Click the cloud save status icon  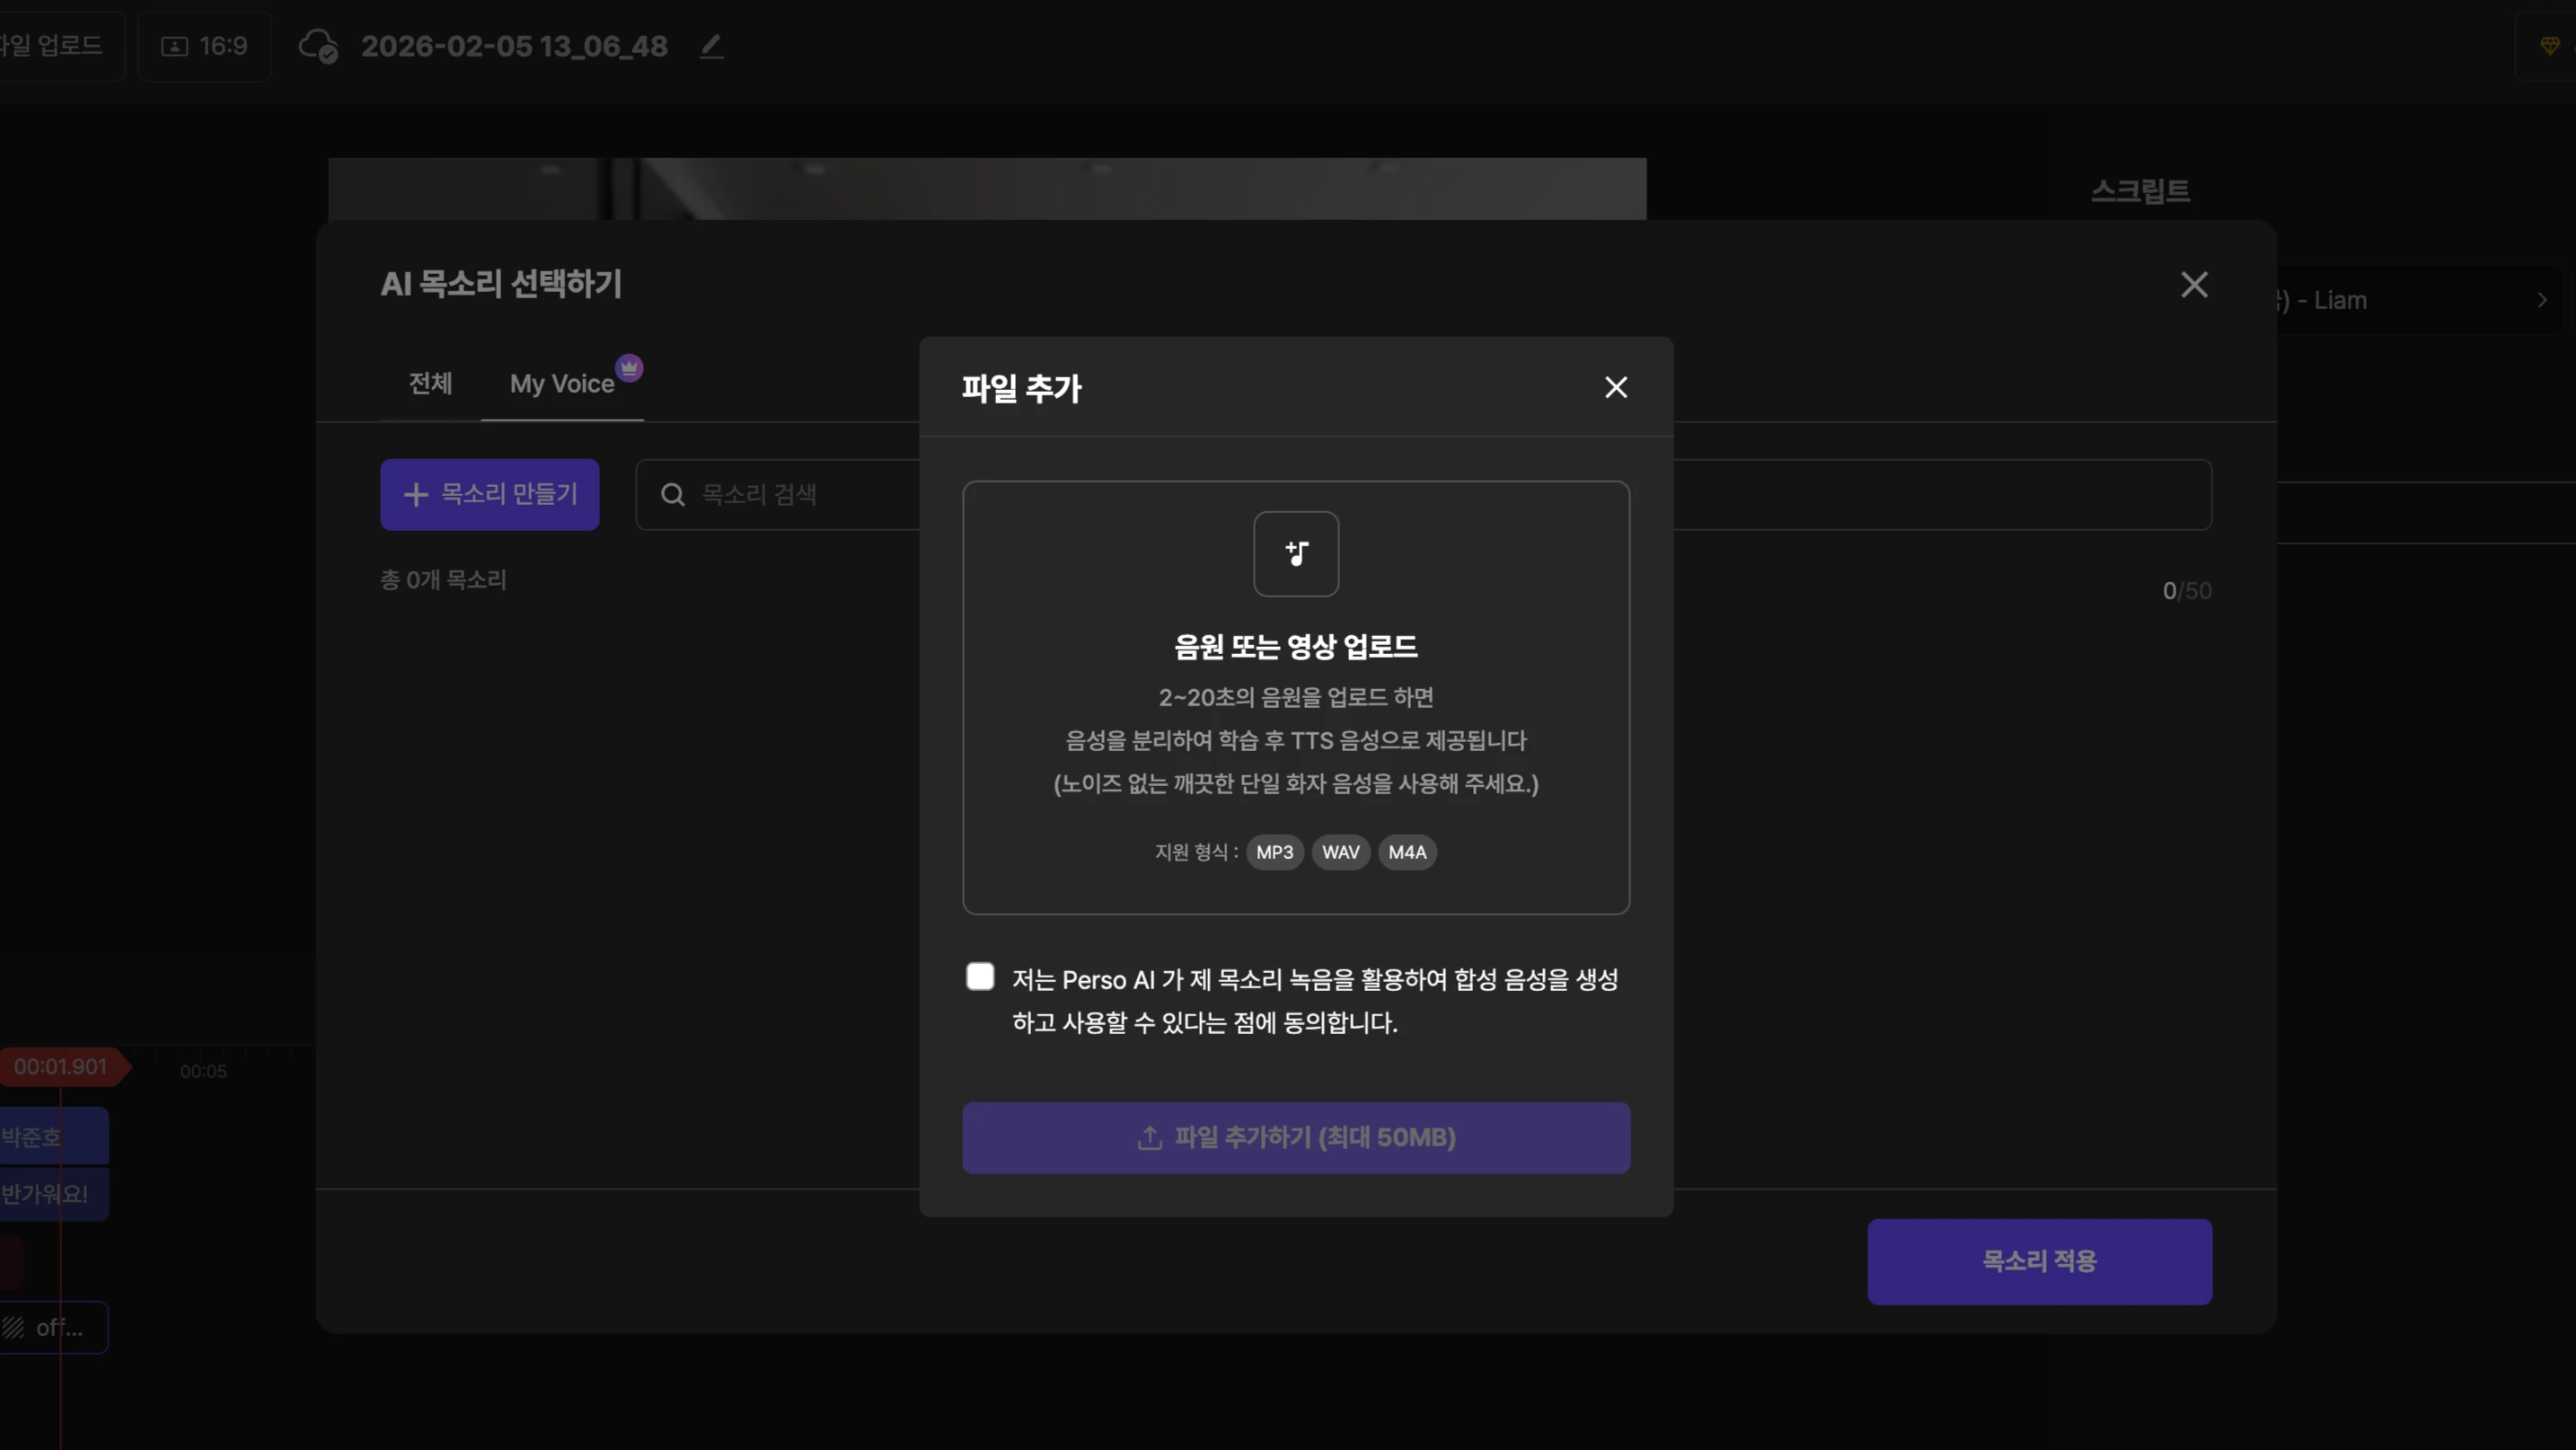[318, 46]
